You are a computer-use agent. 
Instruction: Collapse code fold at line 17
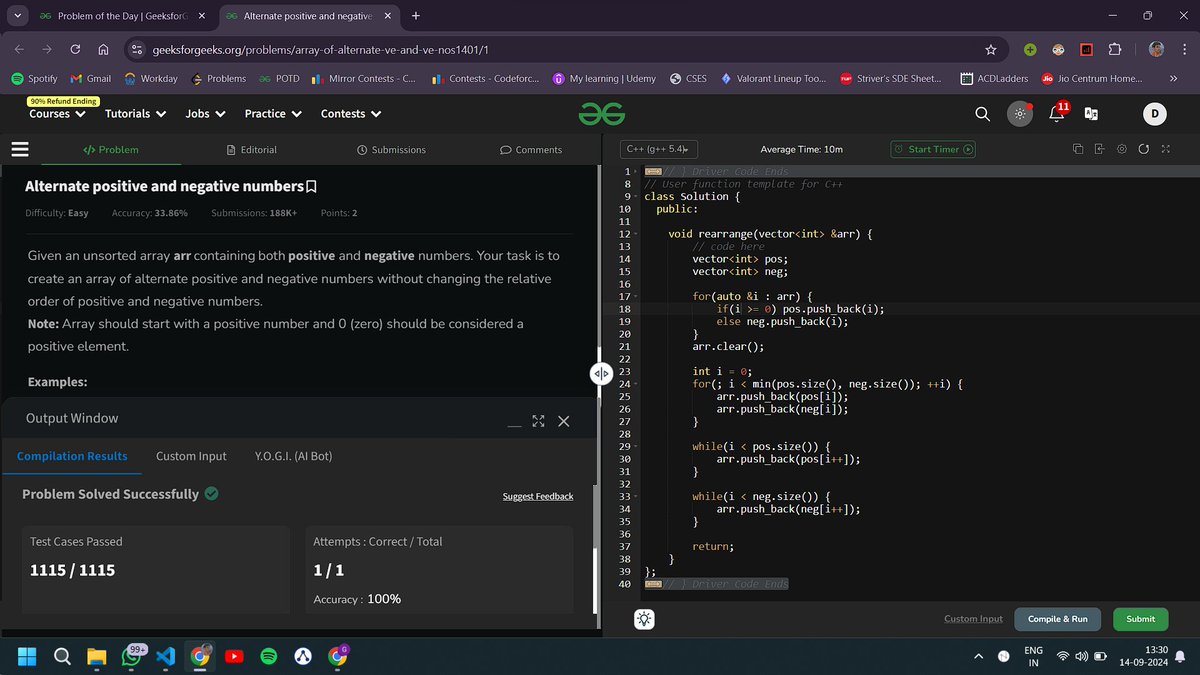[637, 297]
